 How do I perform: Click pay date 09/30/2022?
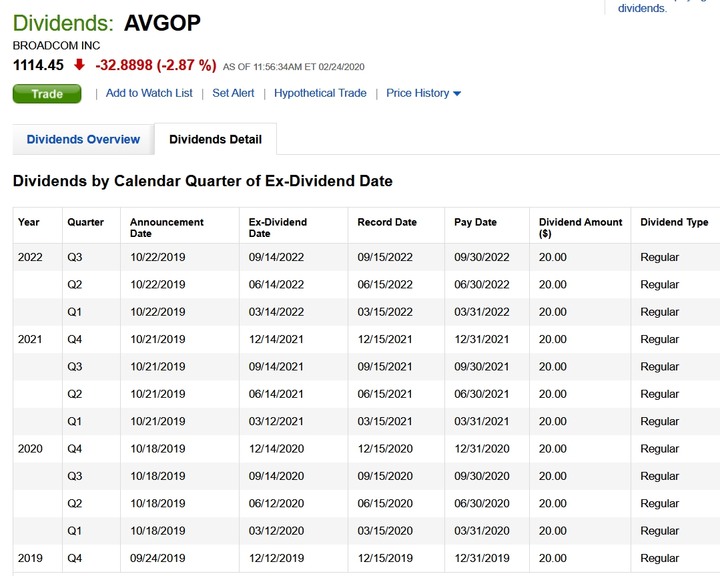482,257
